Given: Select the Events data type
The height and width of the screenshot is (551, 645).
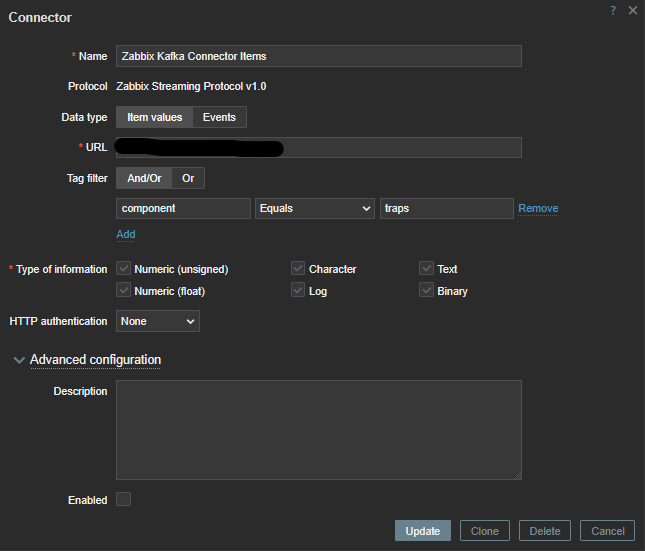Looking at the screenshot, I should click(219, 117).
